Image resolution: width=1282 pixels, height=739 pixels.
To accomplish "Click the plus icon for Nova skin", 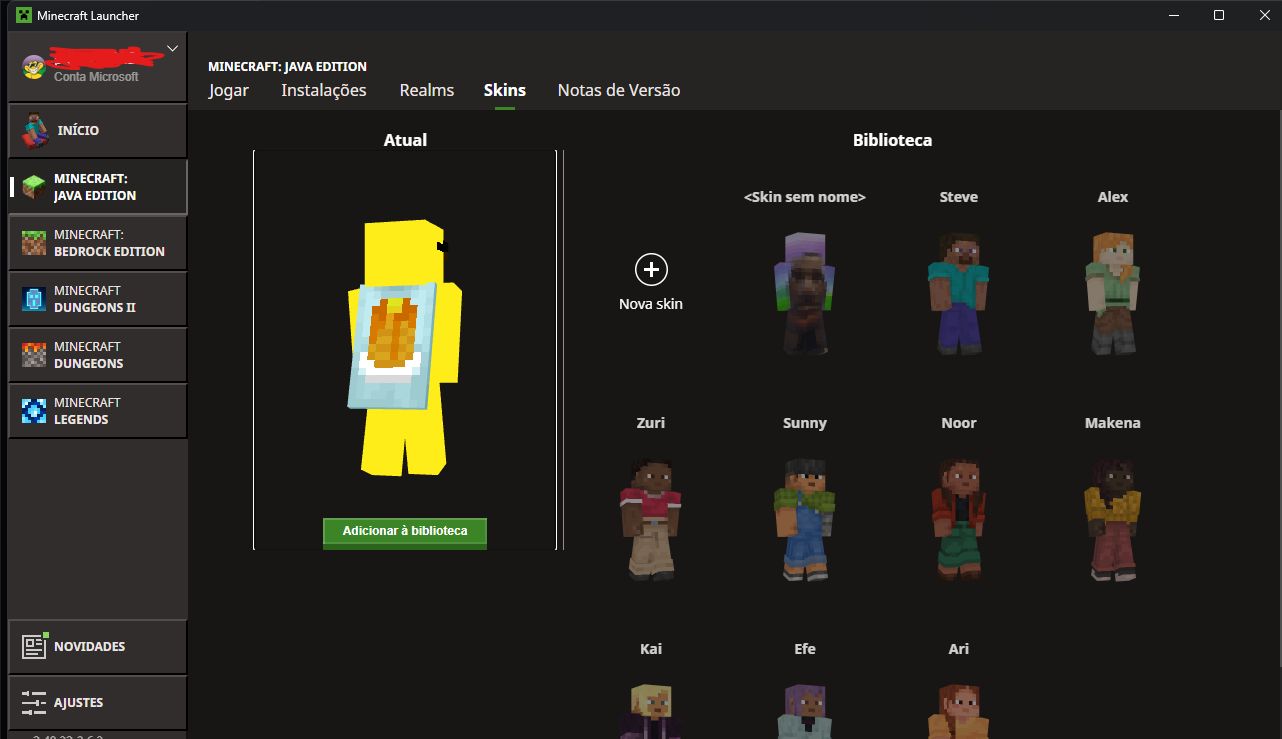I will click(651, 269).
